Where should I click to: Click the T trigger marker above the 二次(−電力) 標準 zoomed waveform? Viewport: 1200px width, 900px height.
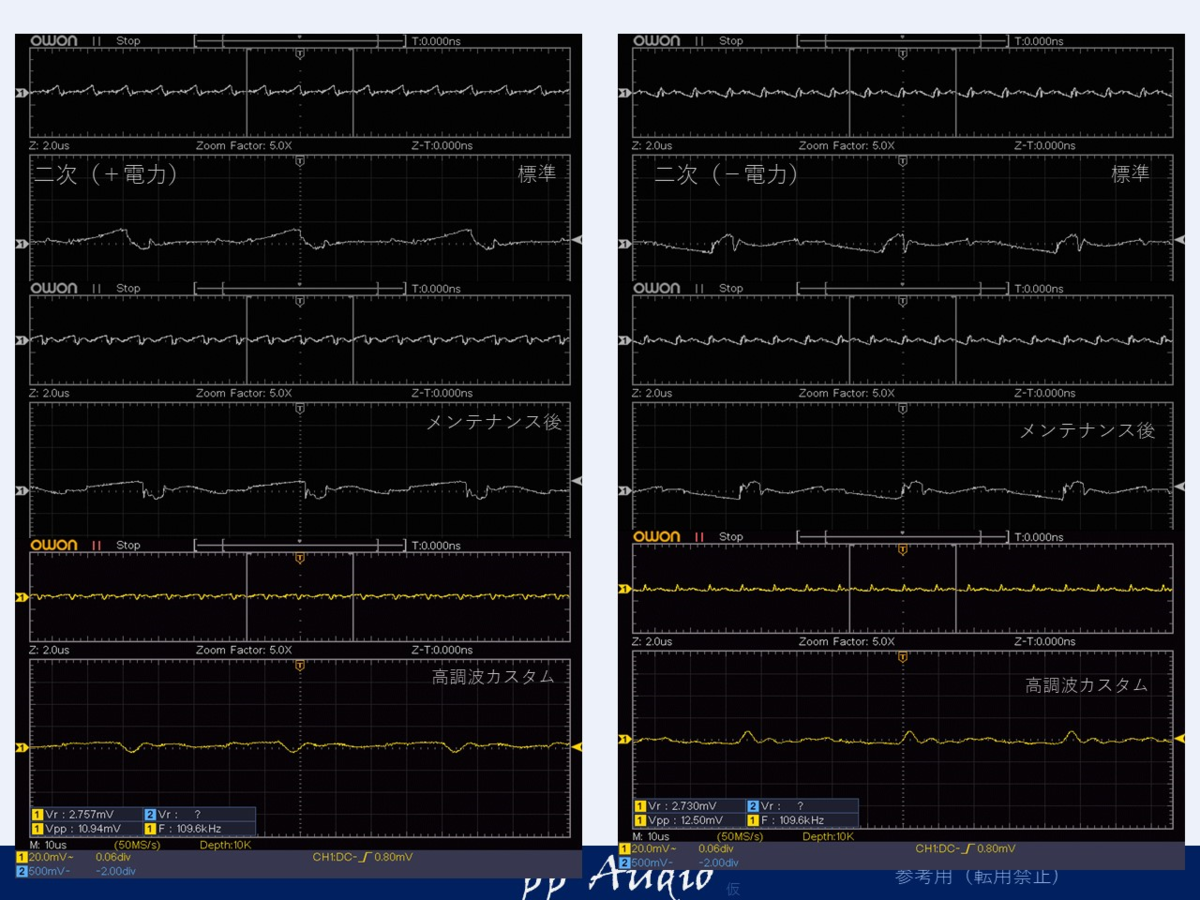(x=903, y=160)
